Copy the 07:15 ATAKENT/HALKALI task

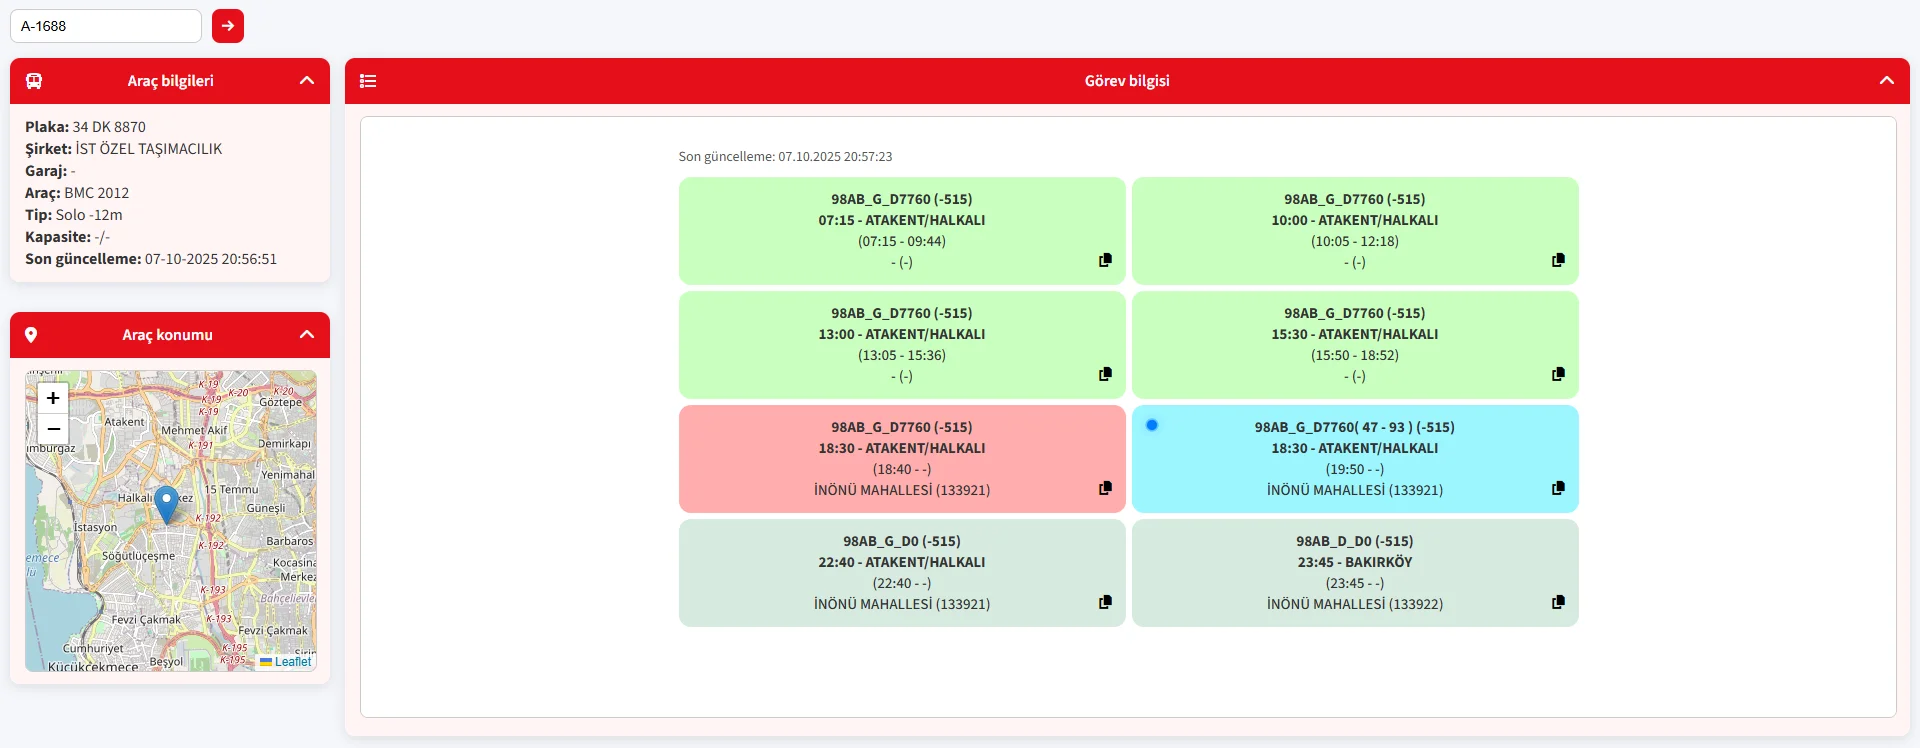click(1105, 260)
